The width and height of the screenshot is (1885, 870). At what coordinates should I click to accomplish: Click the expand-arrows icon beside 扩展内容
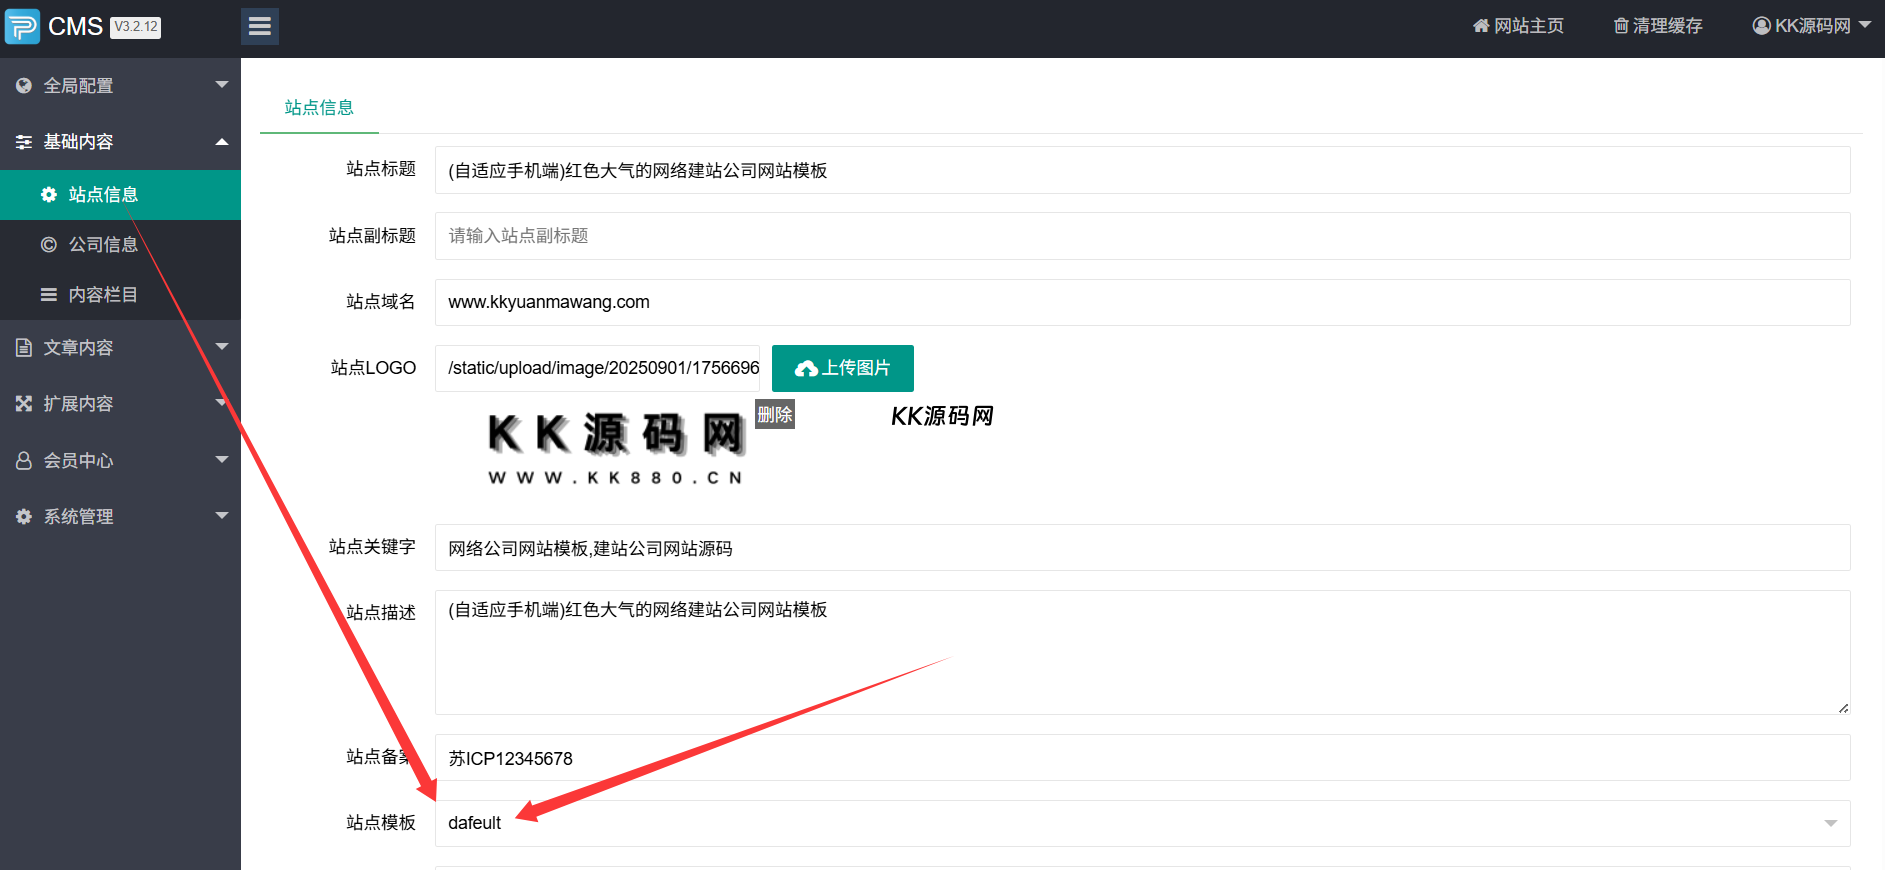click(x=24, y=404)
